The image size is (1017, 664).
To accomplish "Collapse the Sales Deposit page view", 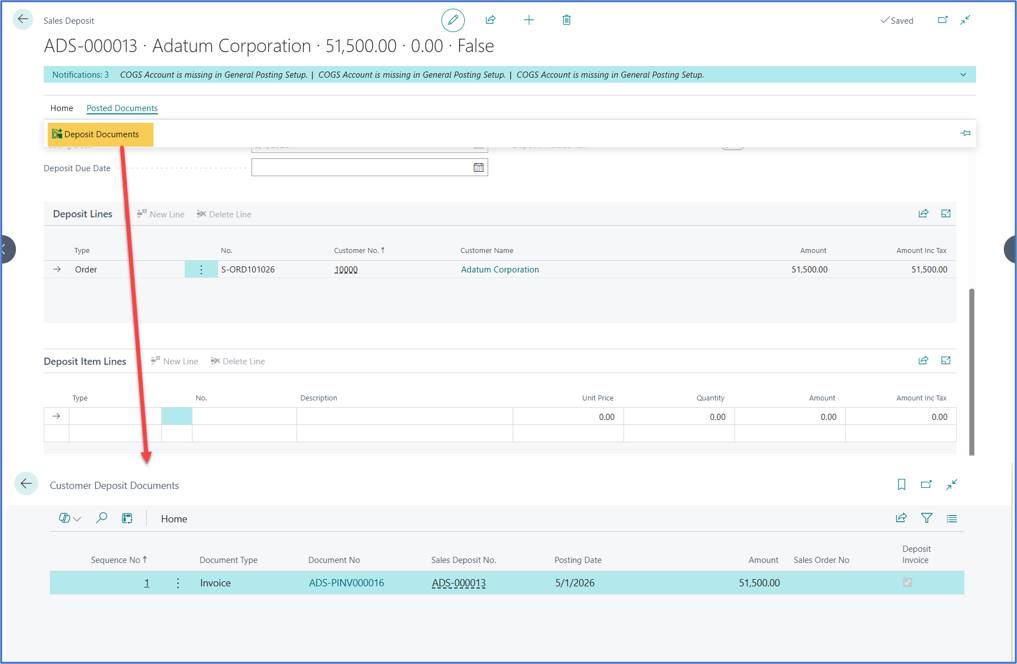I will click(965, 20).
